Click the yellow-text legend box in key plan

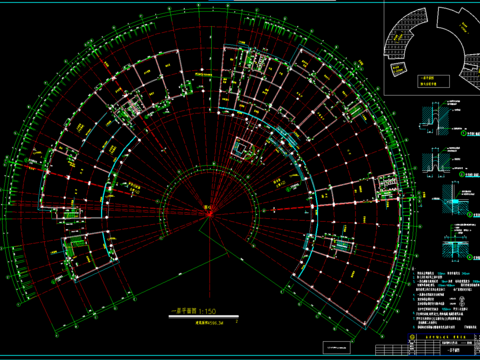[x=433, y=81]
